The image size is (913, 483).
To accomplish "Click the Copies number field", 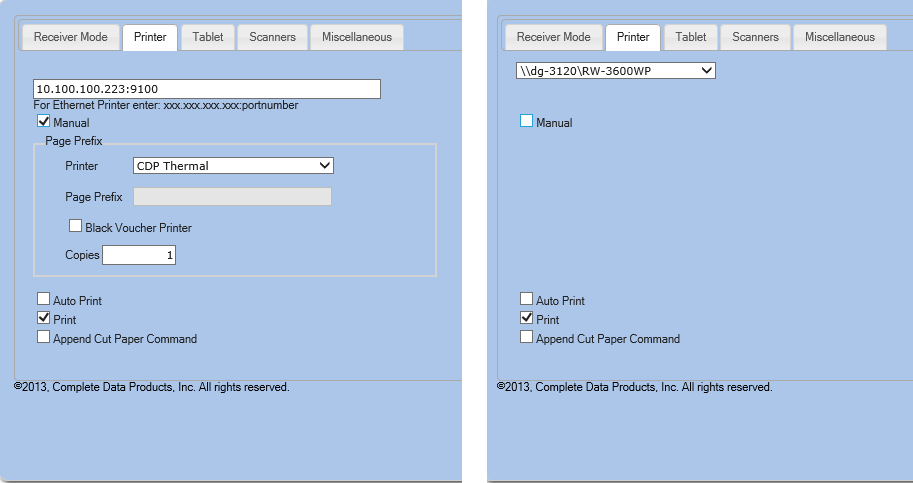I will 139,255.
